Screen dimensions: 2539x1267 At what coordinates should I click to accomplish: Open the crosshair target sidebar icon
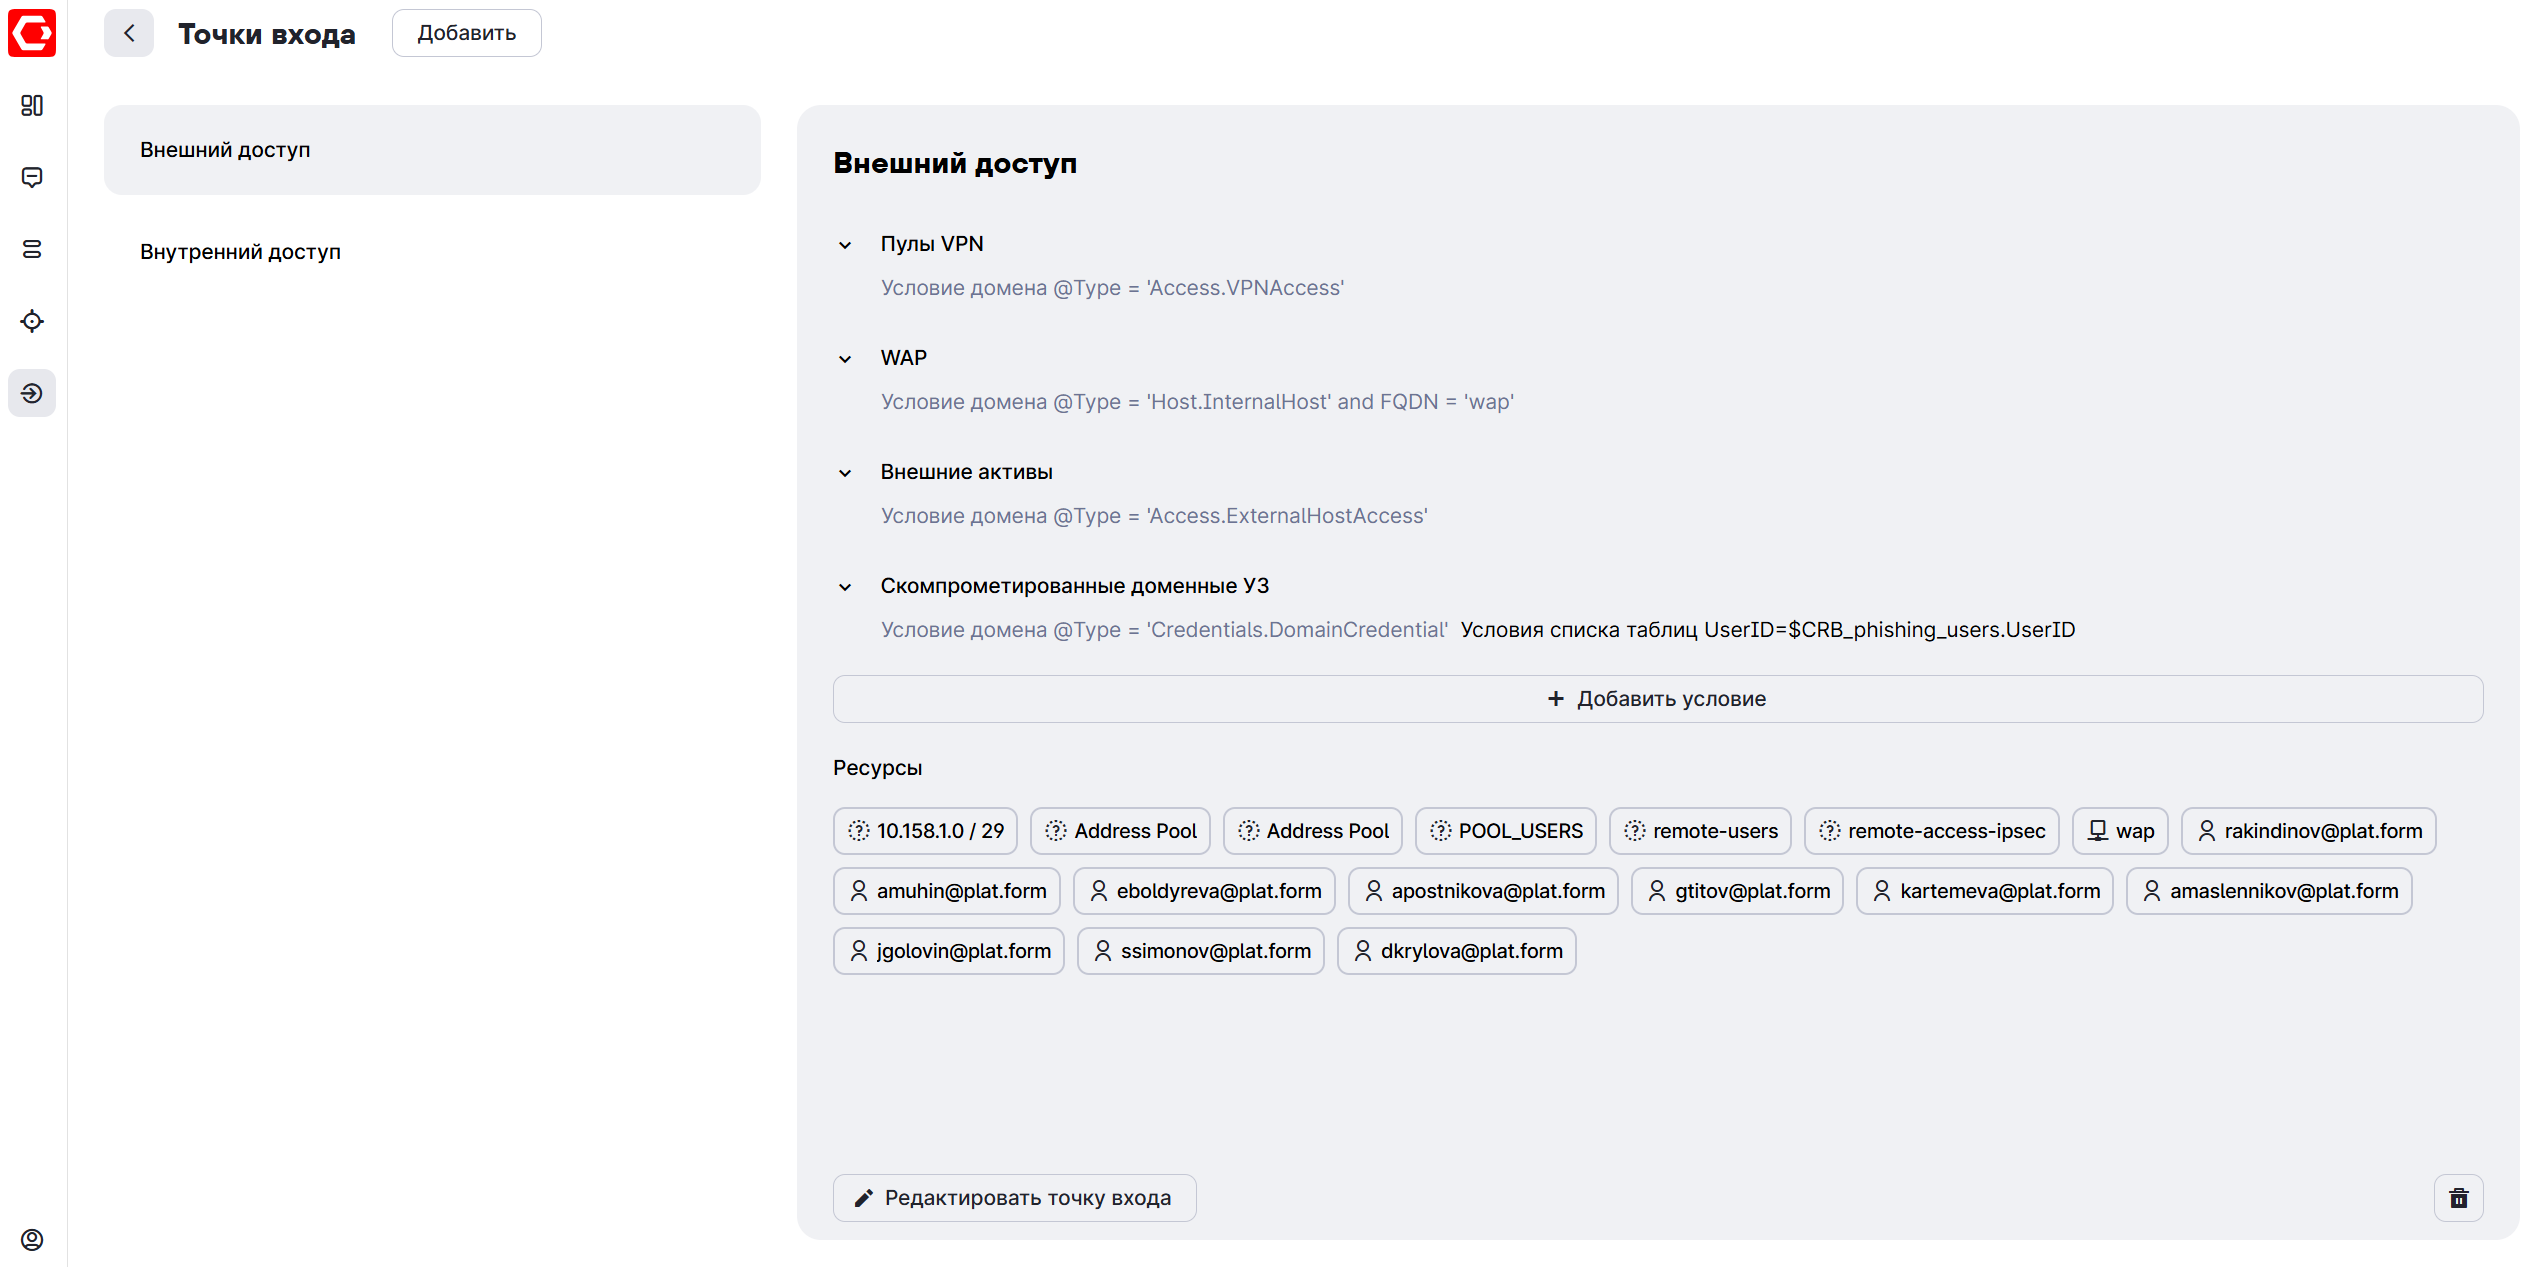(x=32, y=321)
